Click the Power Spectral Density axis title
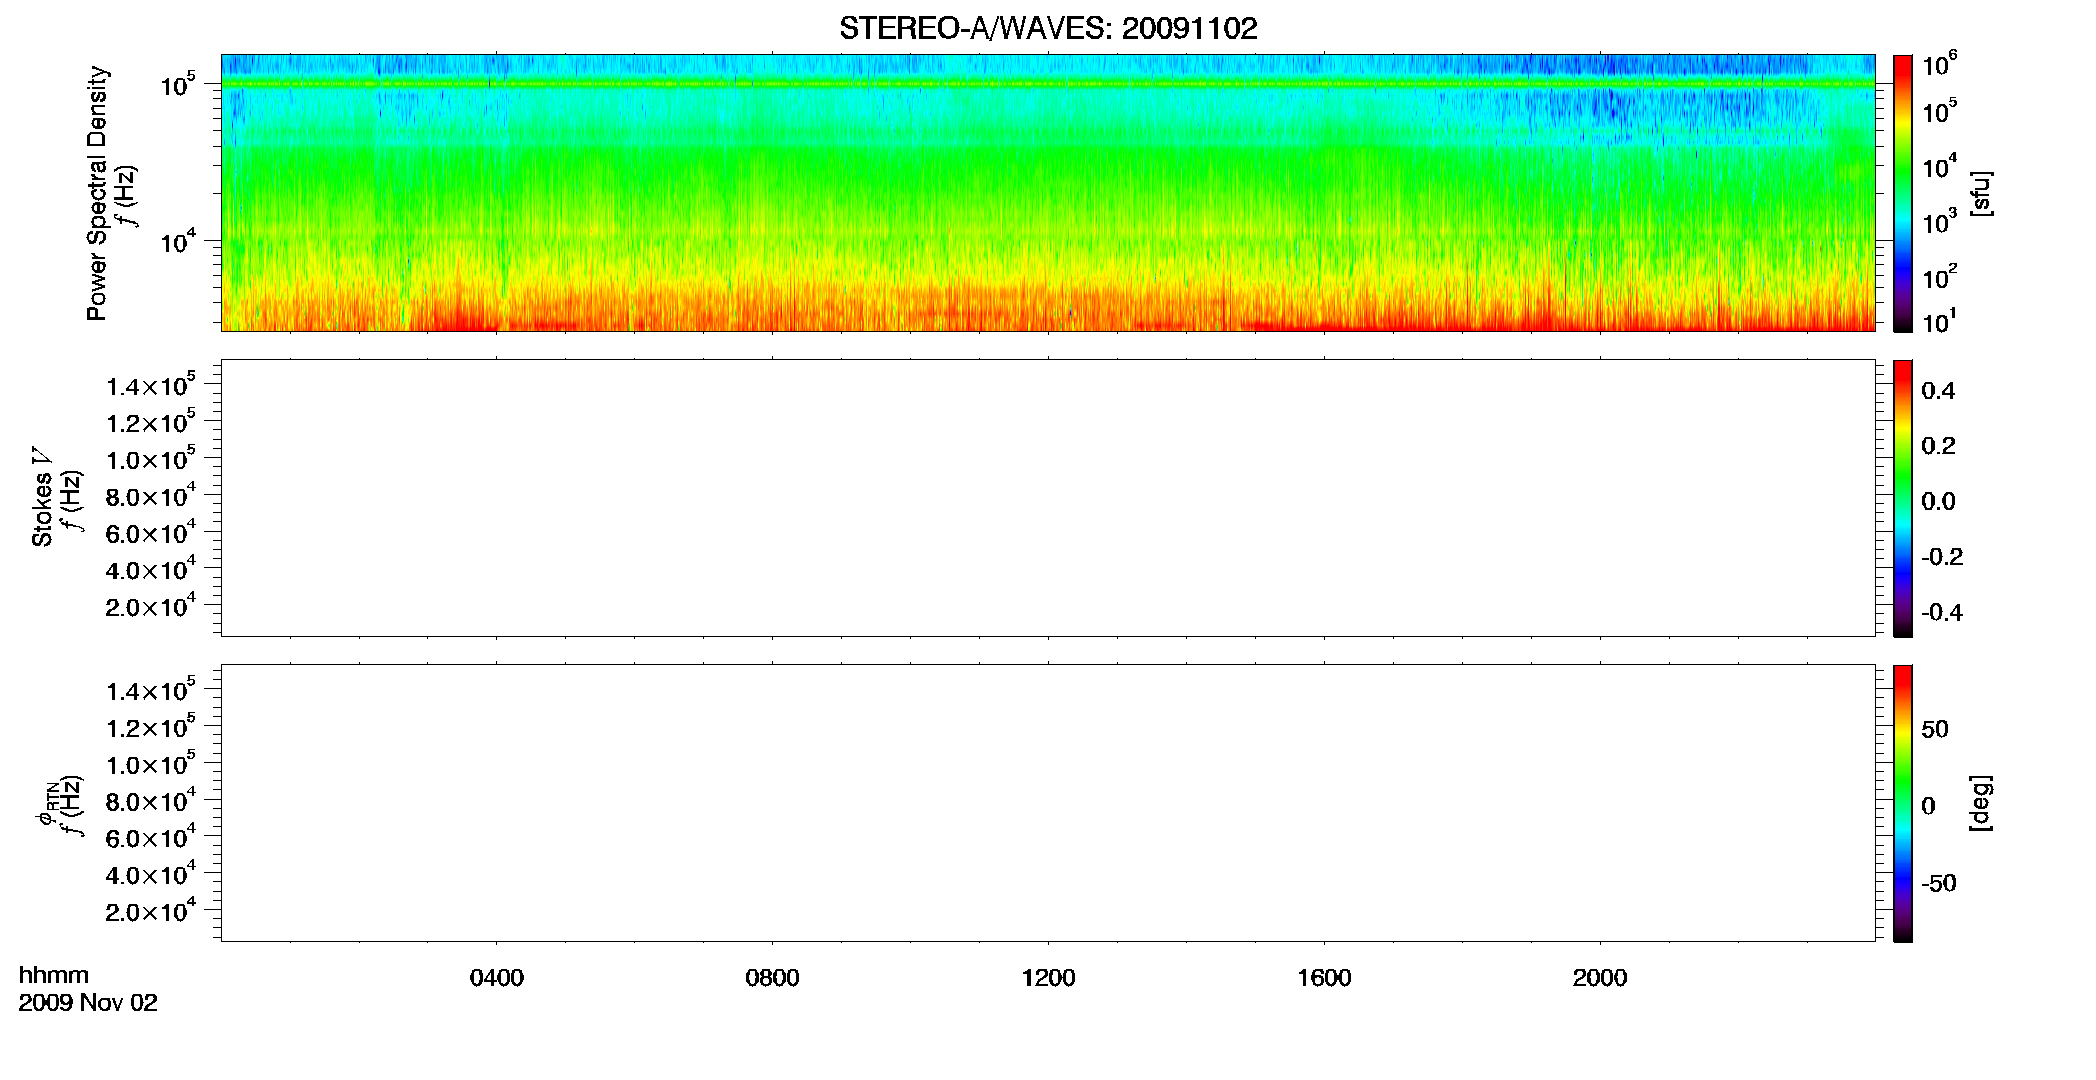 click(x=97, y=193)
